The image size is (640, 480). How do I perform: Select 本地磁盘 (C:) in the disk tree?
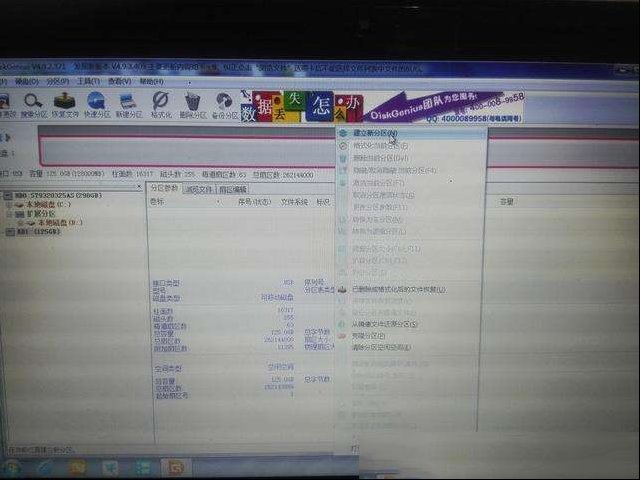pyautogui.click(x=48, y=204)
